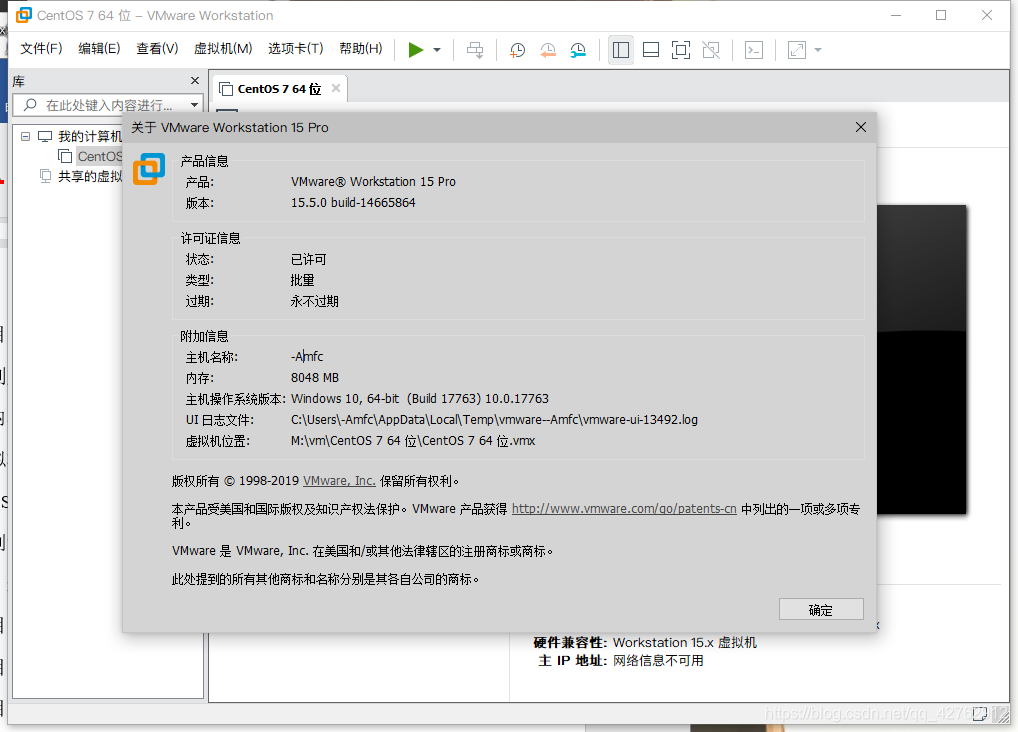This screenshot has height=732, width=1018.
Task: Take a snapshot of the virtual machine
Action: [517, 50]
